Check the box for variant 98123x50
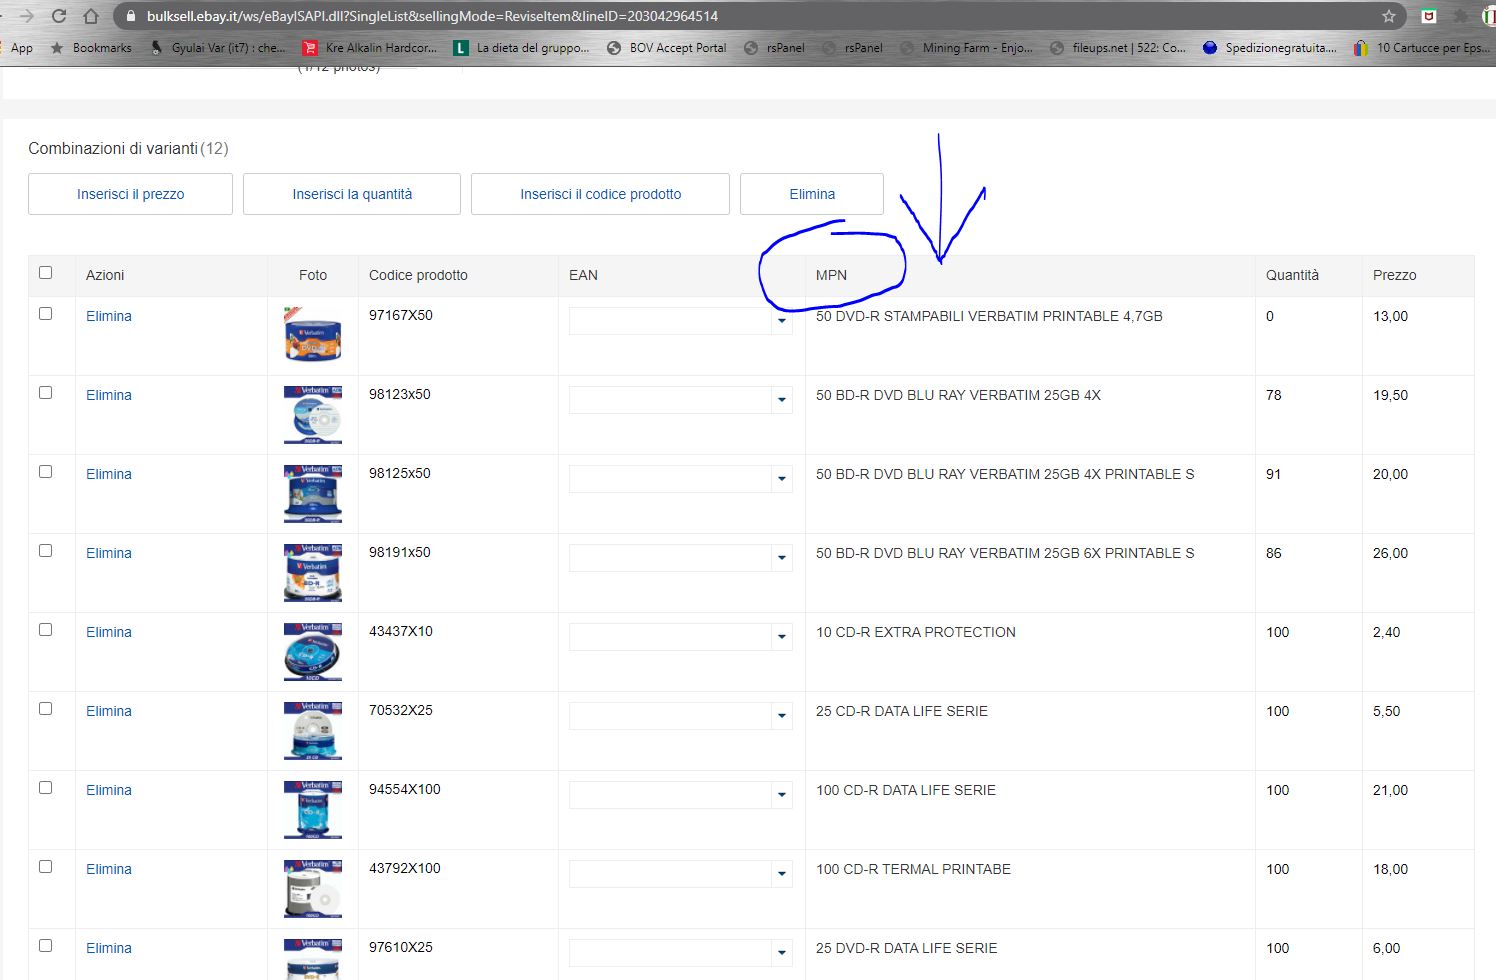 coord(45,392)
